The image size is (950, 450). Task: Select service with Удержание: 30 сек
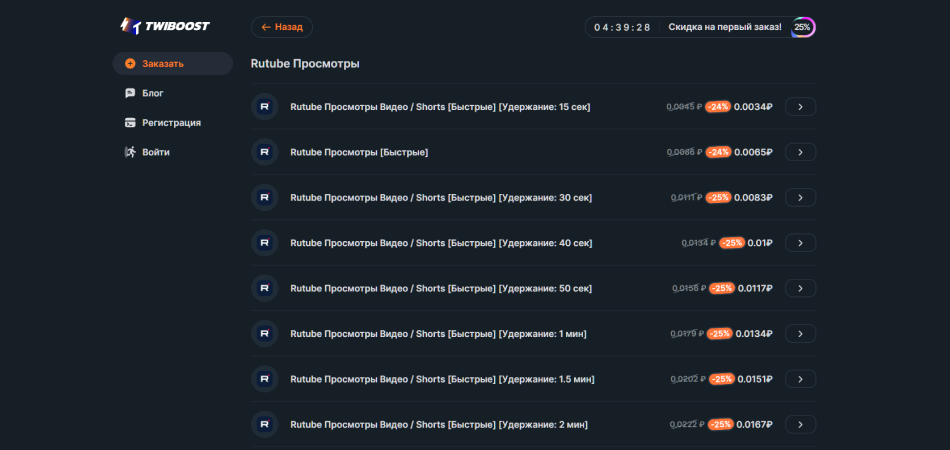coord(441,197)
